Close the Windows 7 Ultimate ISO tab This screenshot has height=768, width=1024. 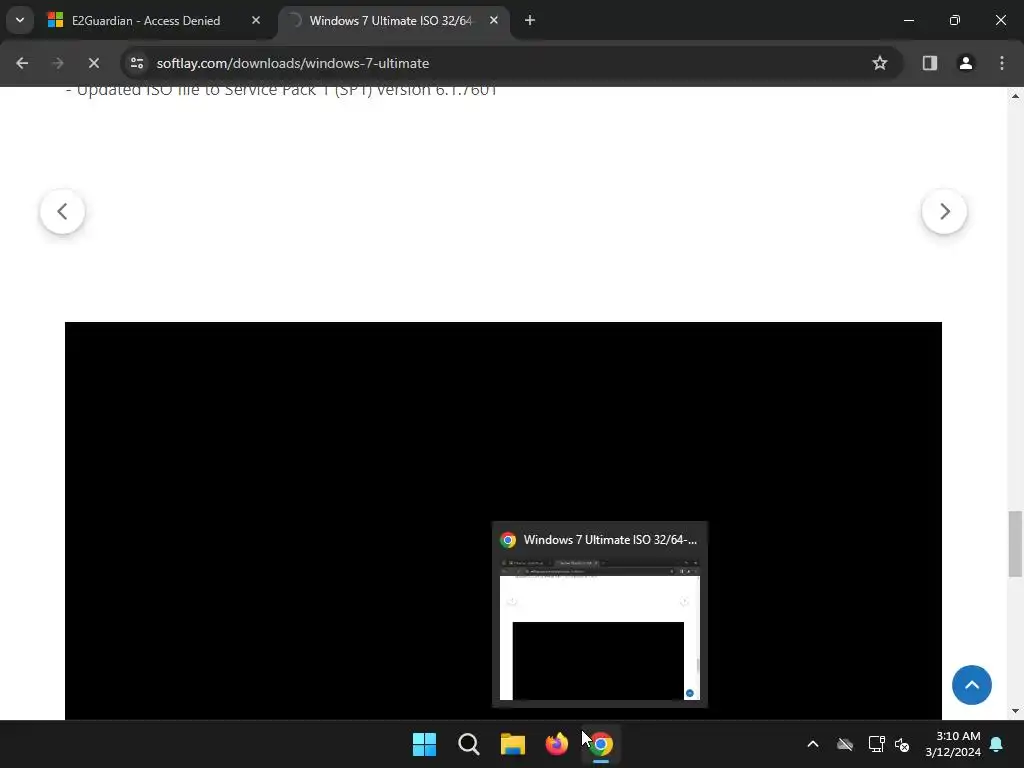(494, 20)
